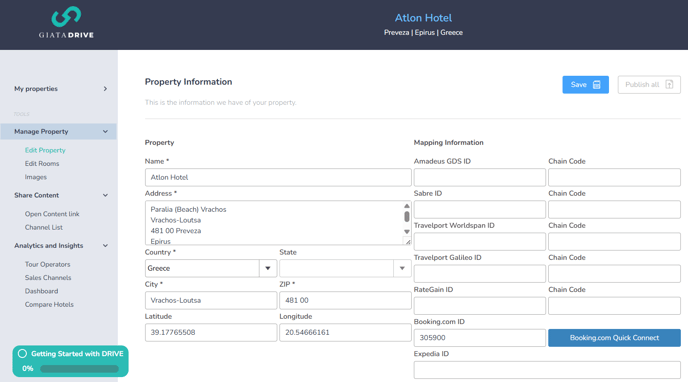This screenshot has width=688, height=382.
Task: Click the ZIP field with 481 00
Action: pyautogui.click(x=345, y=300)
